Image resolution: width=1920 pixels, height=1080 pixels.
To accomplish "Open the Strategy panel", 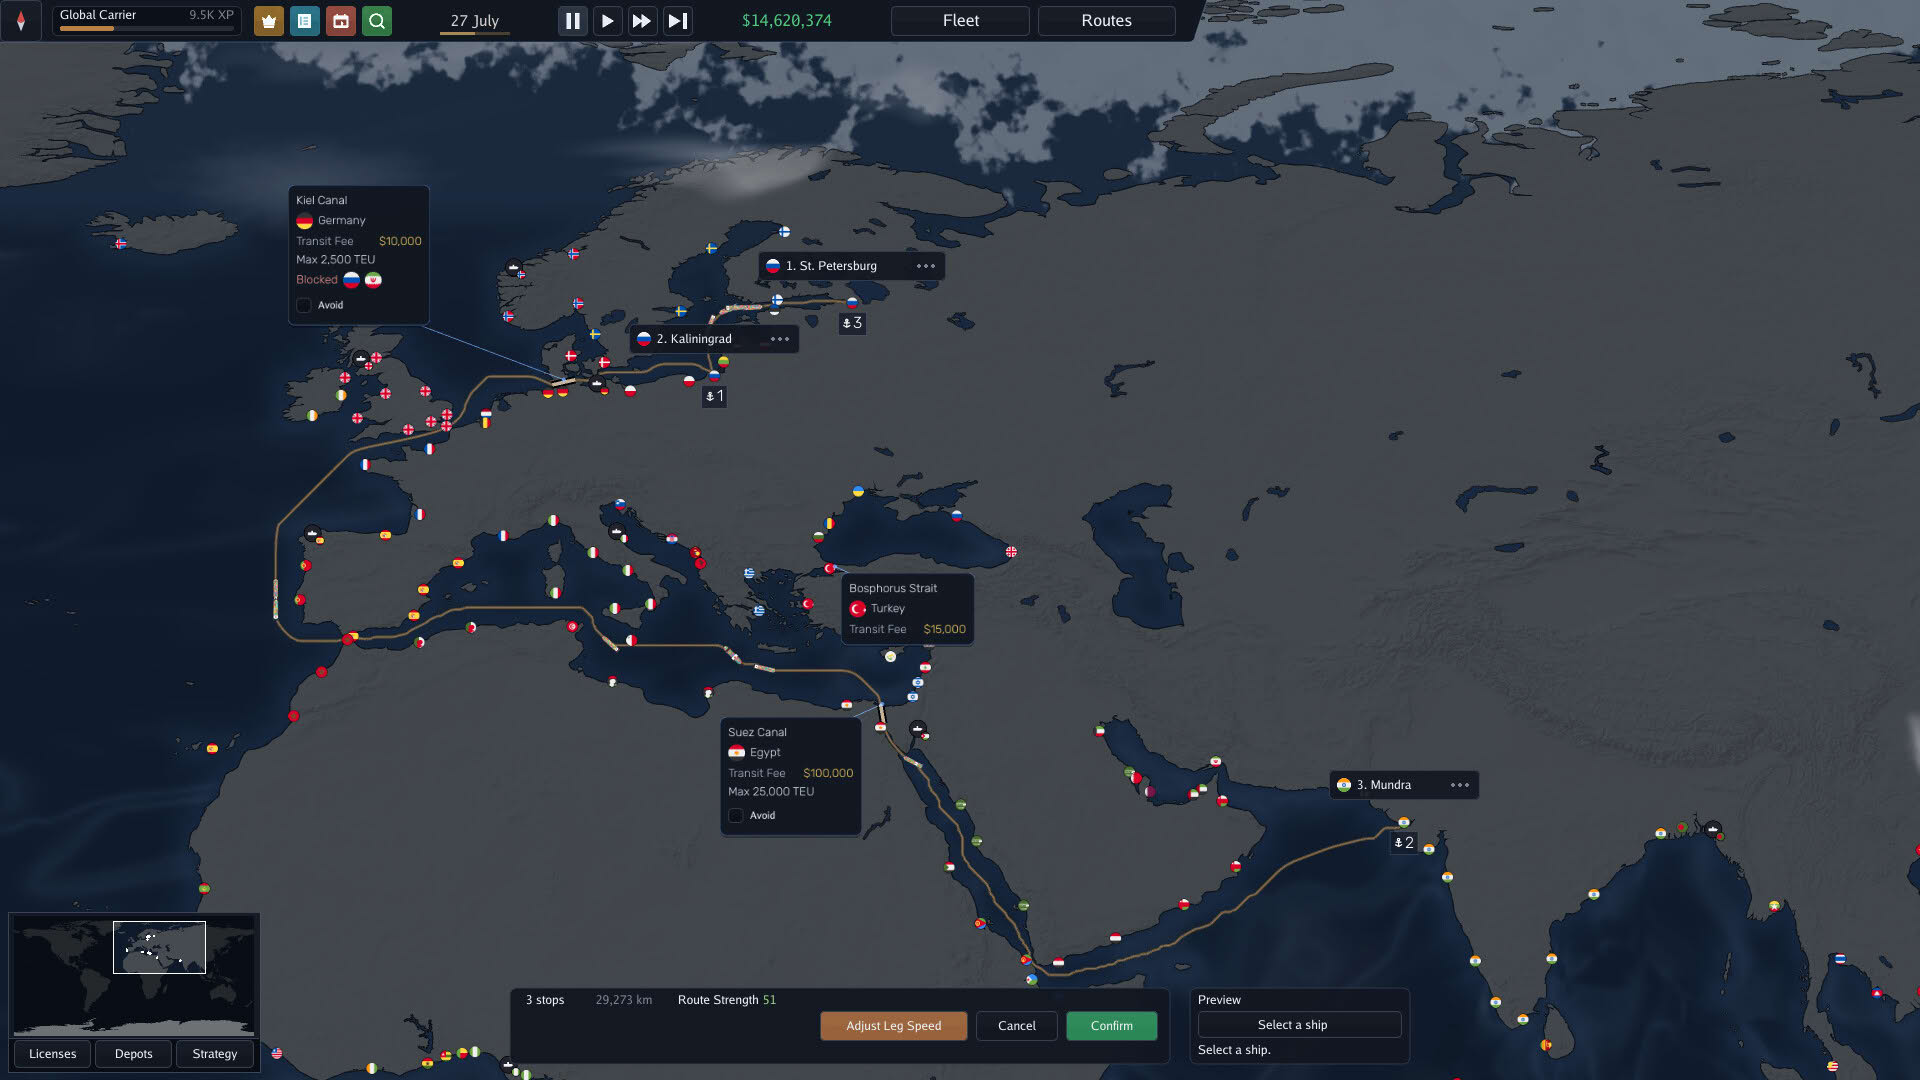I will [214, 1054].
